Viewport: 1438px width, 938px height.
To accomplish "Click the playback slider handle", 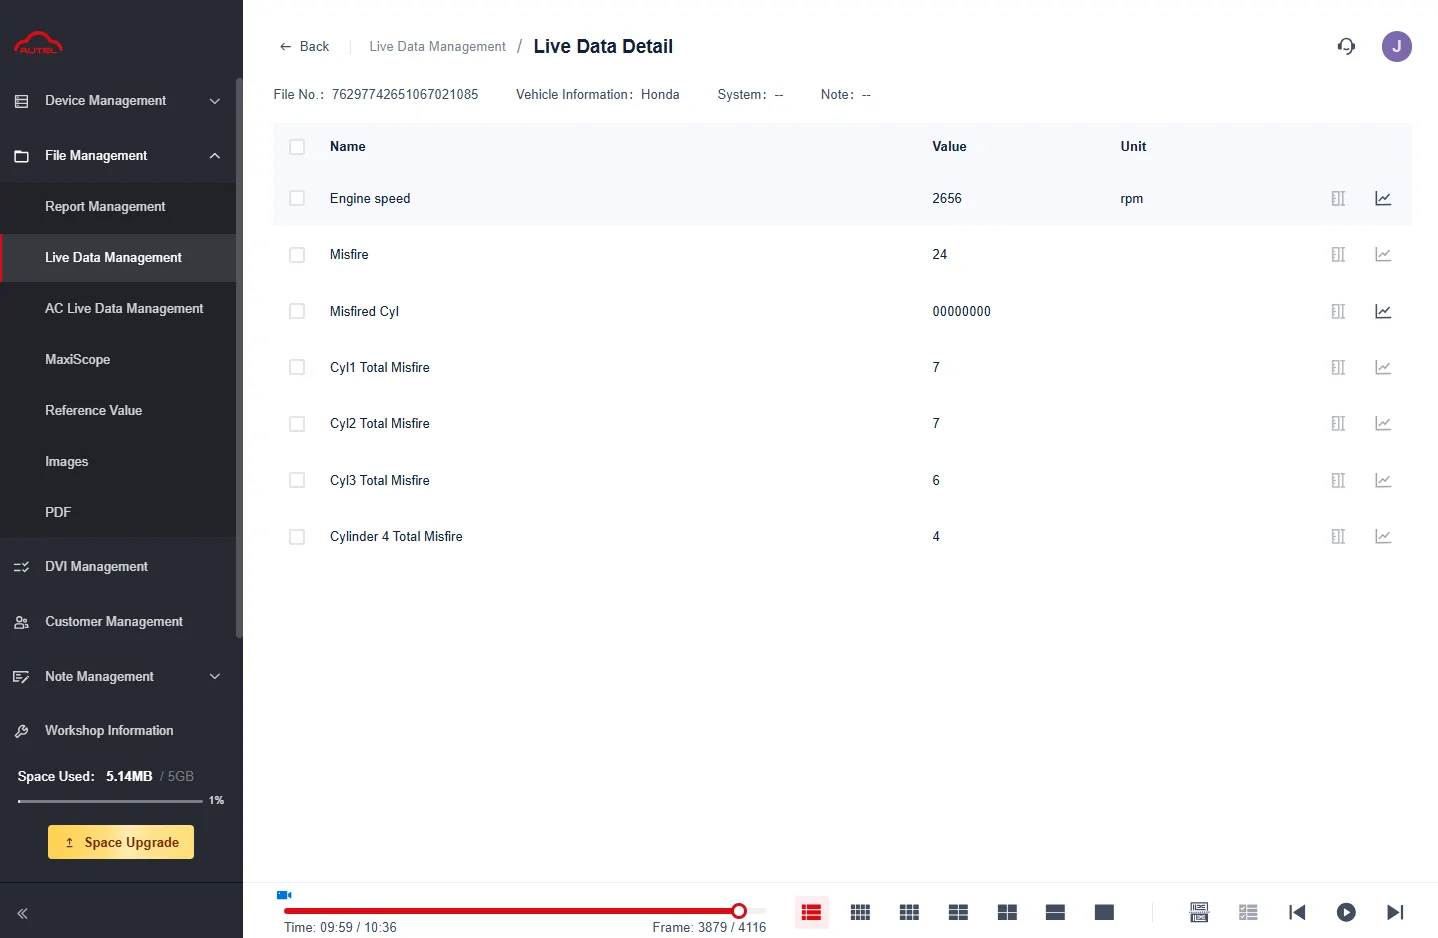I will [739, 911].
